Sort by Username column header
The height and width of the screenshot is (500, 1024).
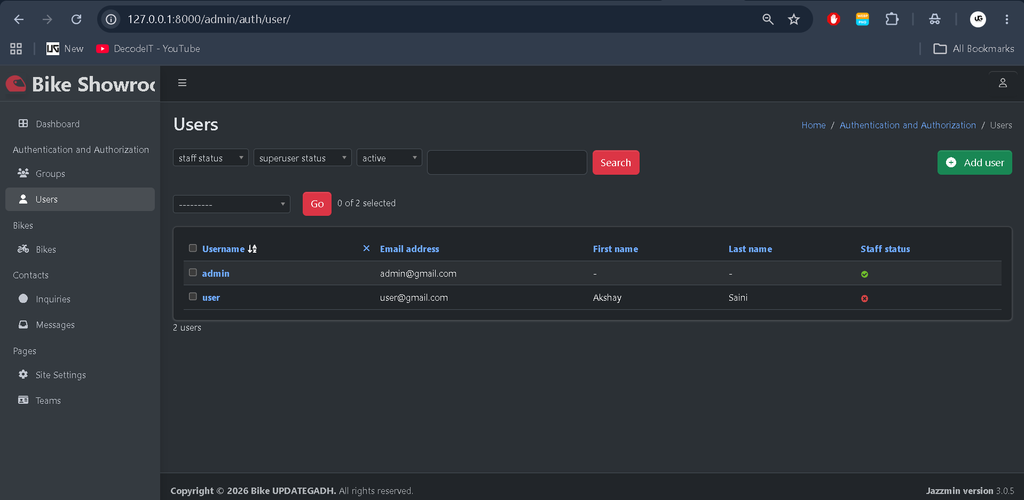pyautogui.click(x=223, y=249)
